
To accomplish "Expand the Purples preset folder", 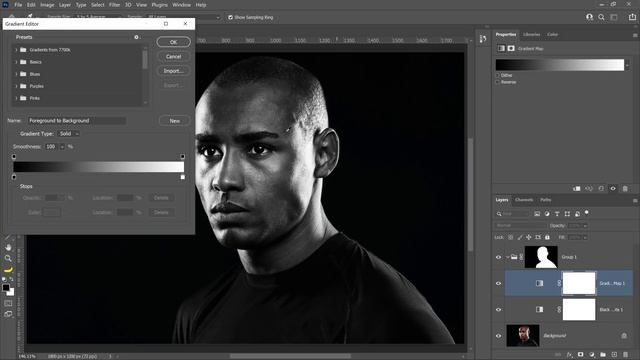I will [16, 86].
